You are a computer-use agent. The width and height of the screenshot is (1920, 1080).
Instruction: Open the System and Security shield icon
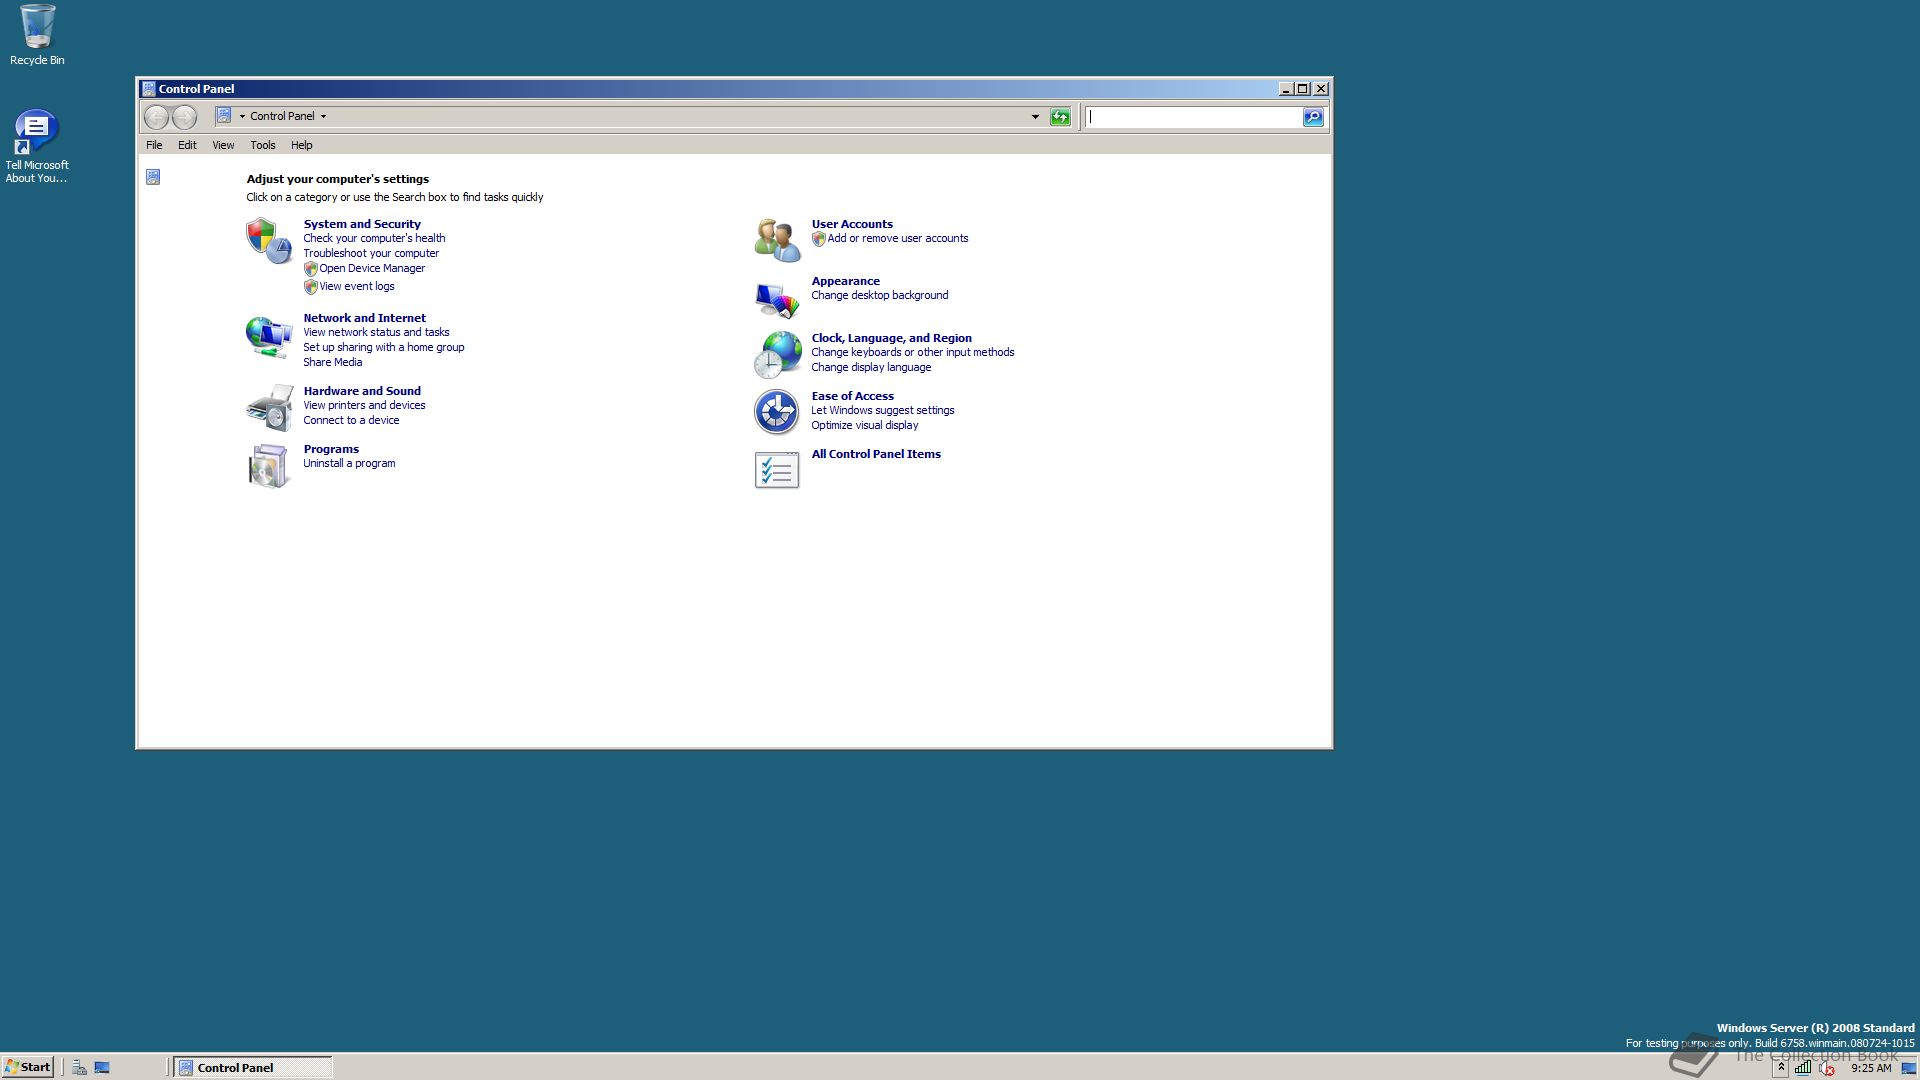point(269,241)
